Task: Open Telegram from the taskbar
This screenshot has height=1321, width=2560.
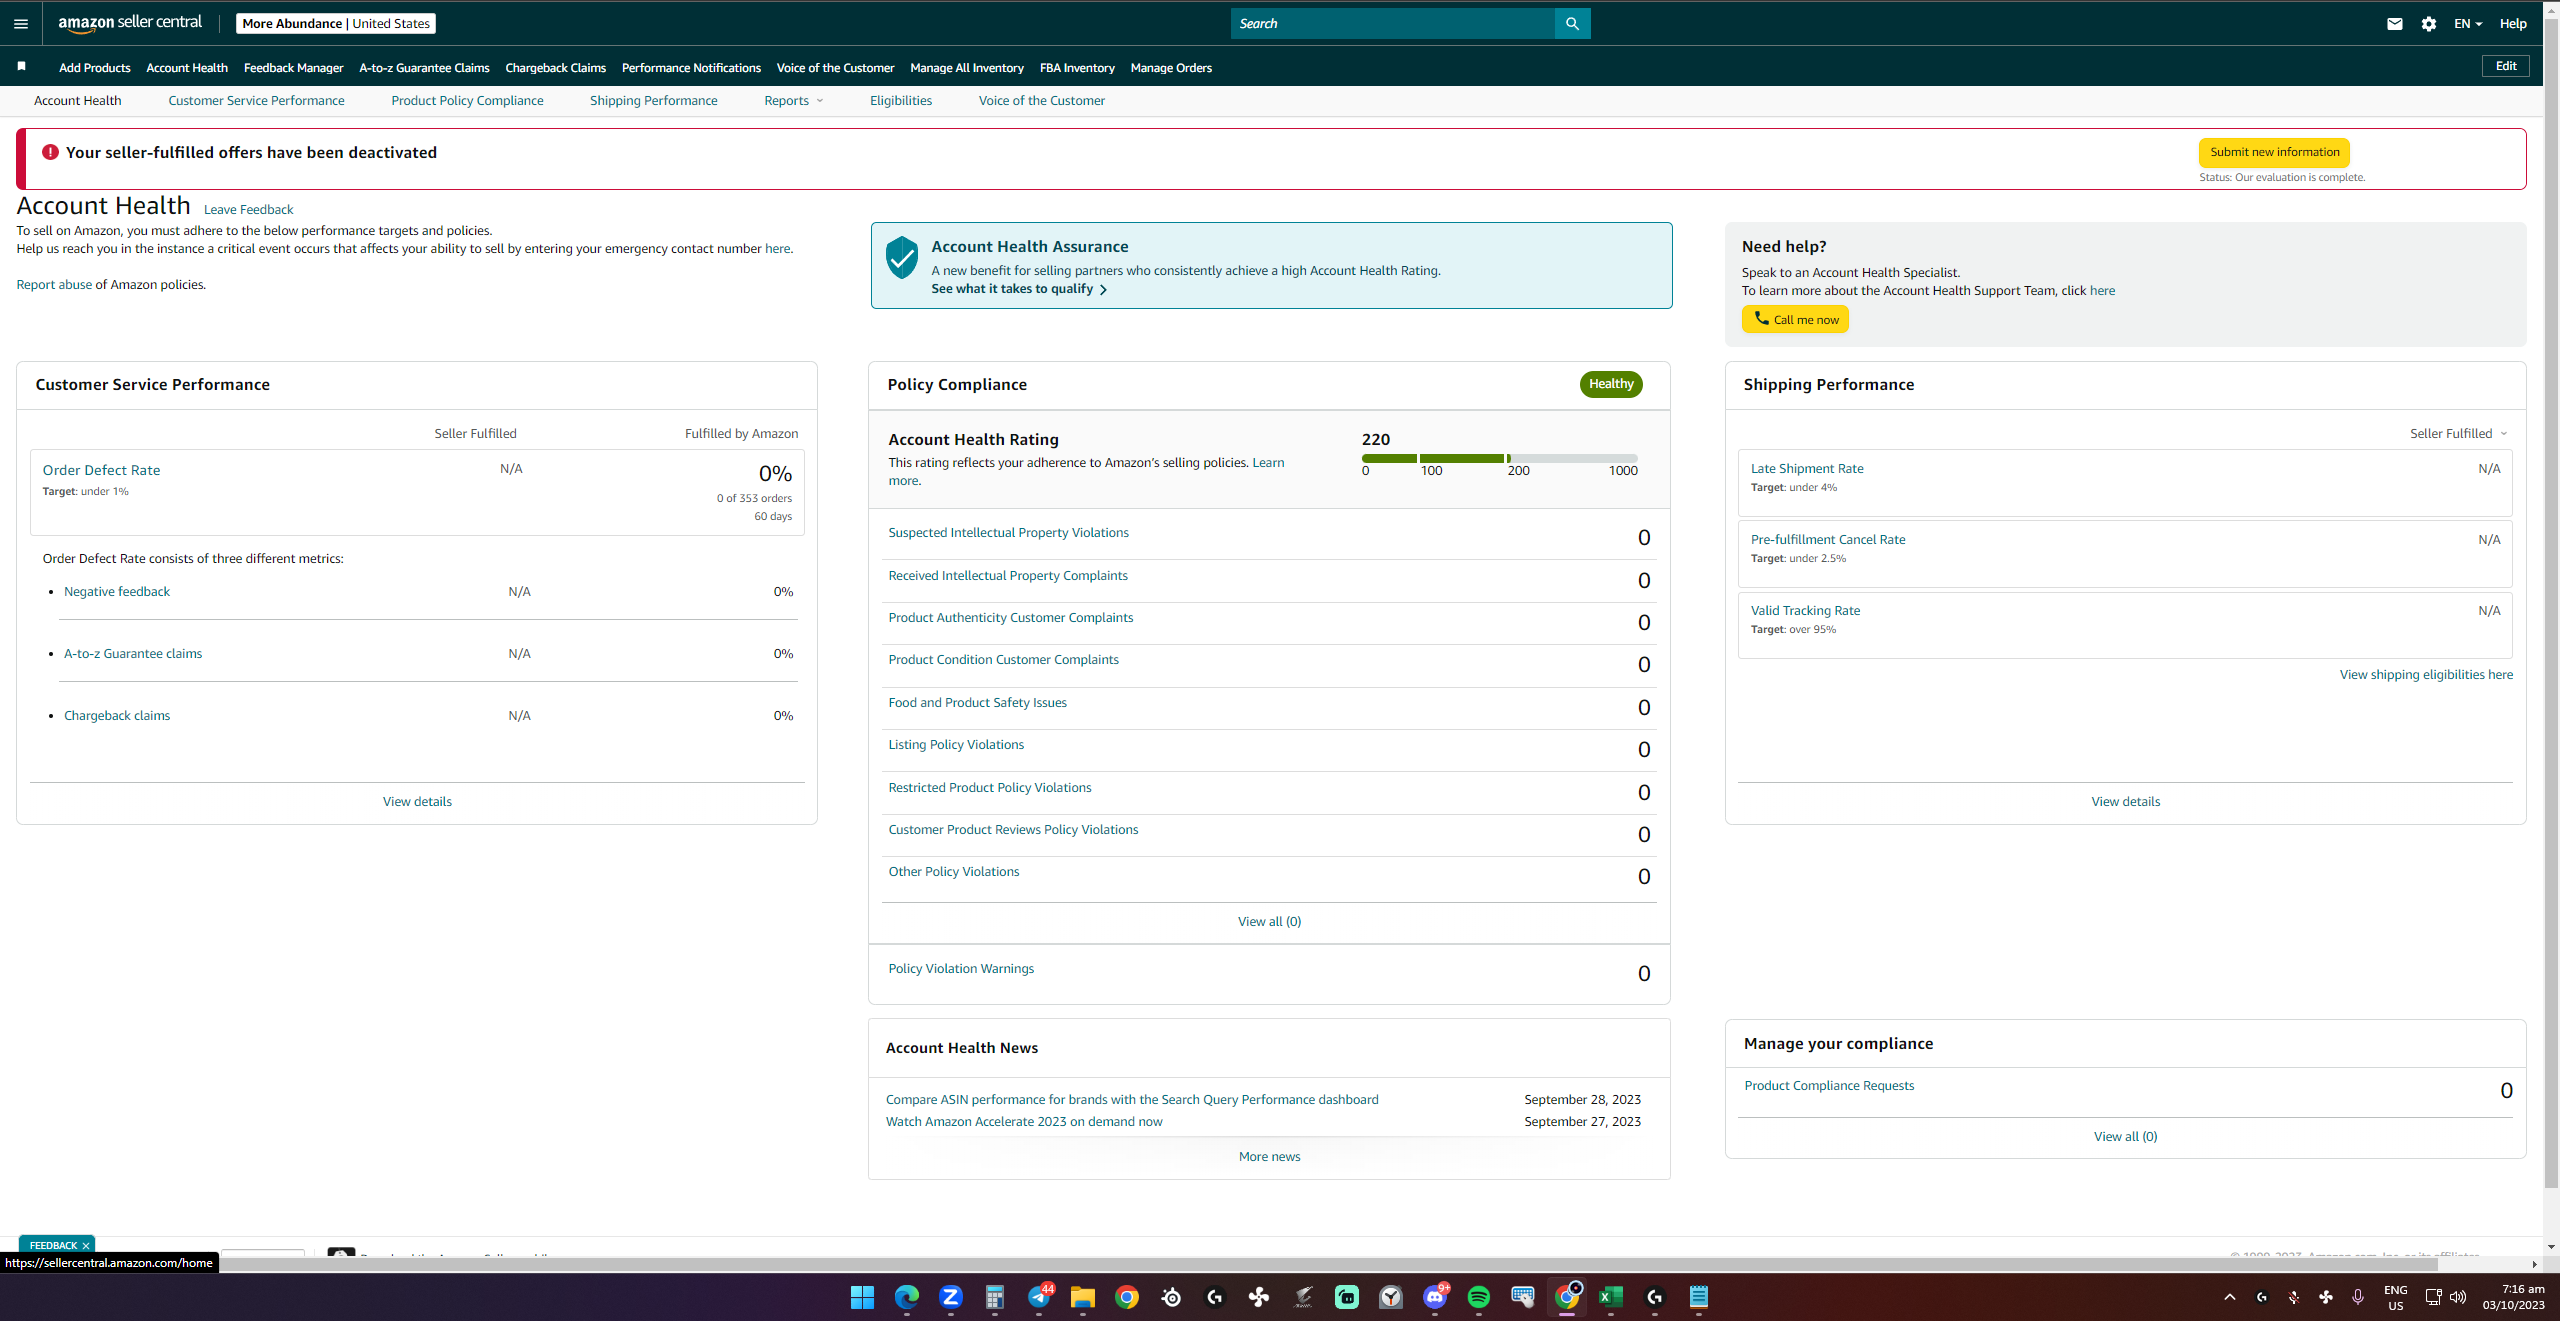Action: [1039, 1297]
